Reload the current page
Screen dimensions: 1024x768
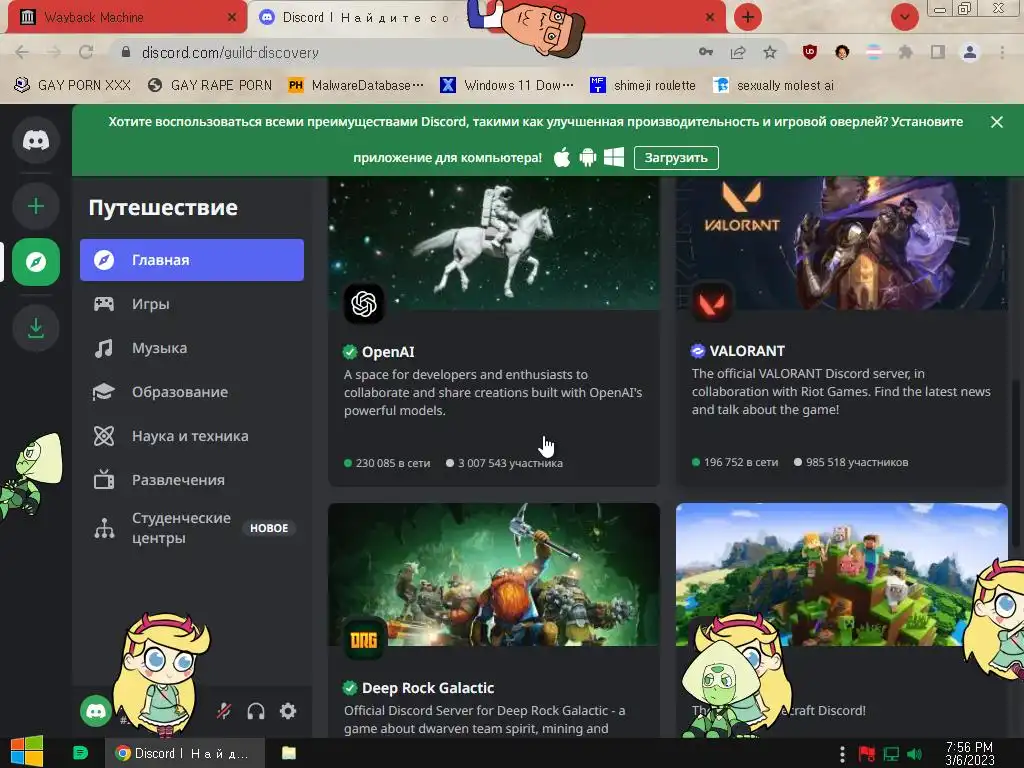click(86, 52)
